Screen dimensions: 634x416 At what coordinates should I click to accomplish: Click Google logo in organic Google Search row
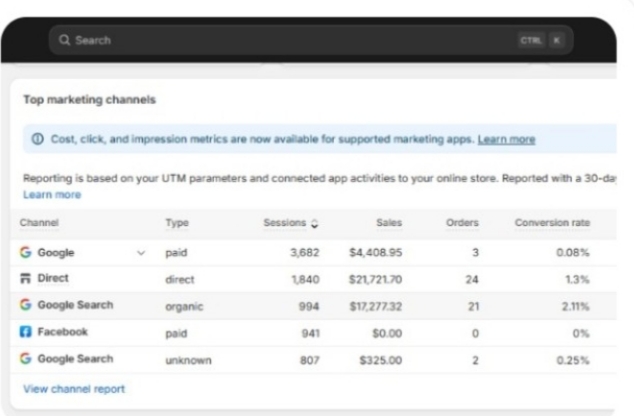[25, 304]
